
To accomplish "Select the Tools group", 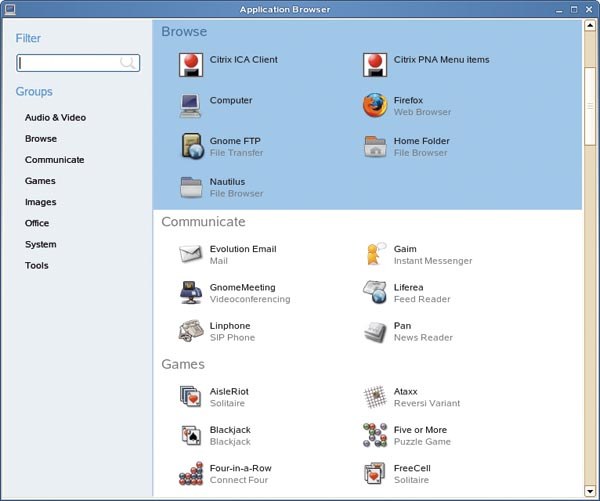I will [x=37, y=265].
